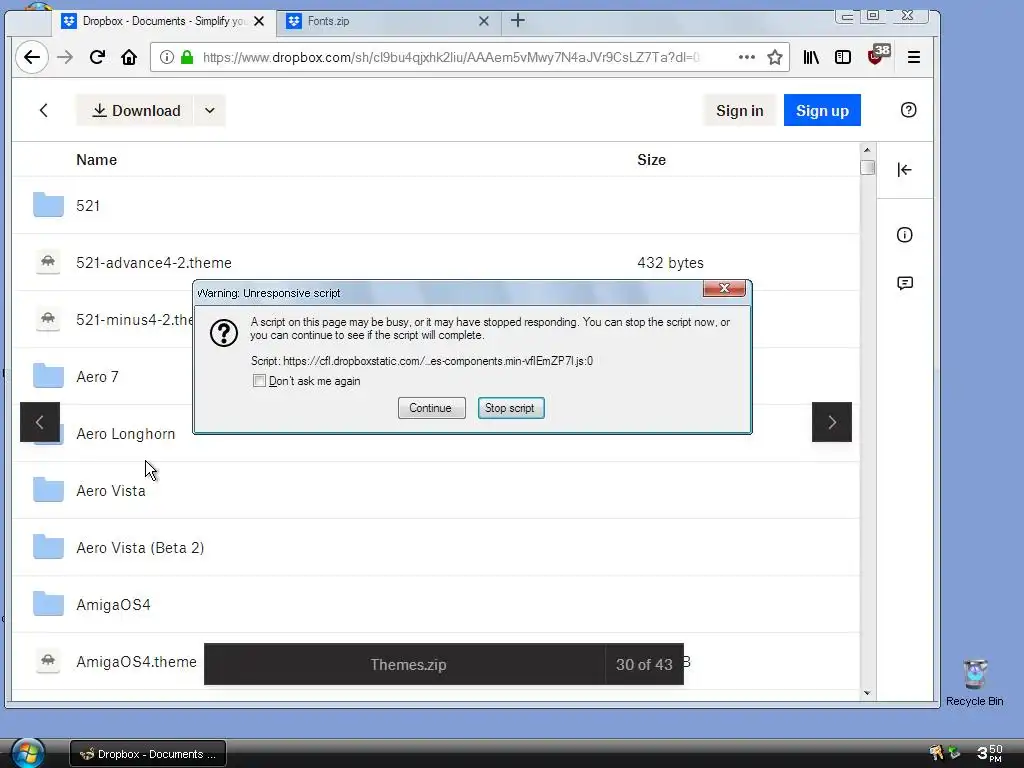
Task: Select the Recycle Bin desktop icon
Action: (974, 683)
